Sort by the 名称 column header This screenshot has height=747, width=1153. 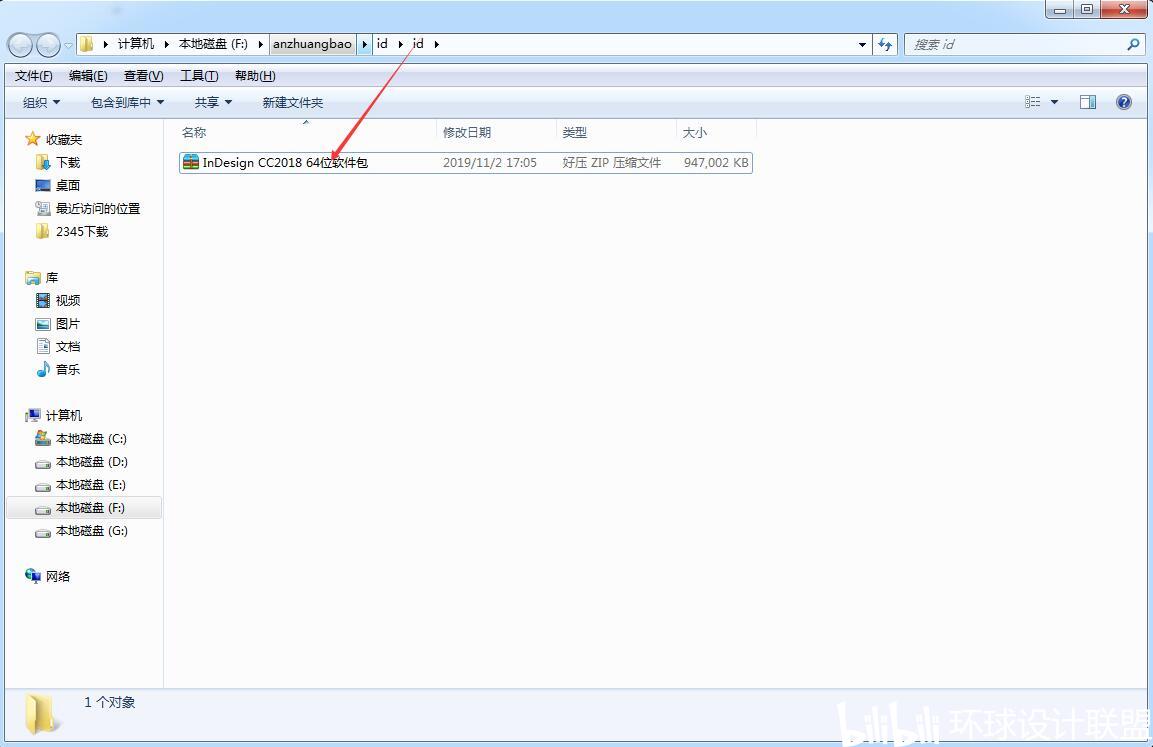[x=194, y=132]
